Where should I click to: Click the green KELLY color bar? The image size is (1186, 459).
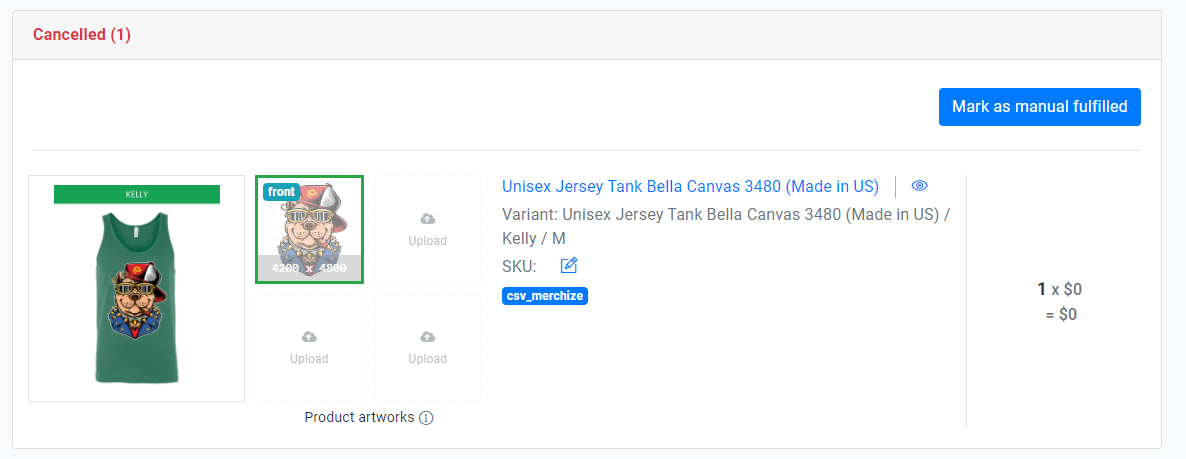(x=137, y=194)
